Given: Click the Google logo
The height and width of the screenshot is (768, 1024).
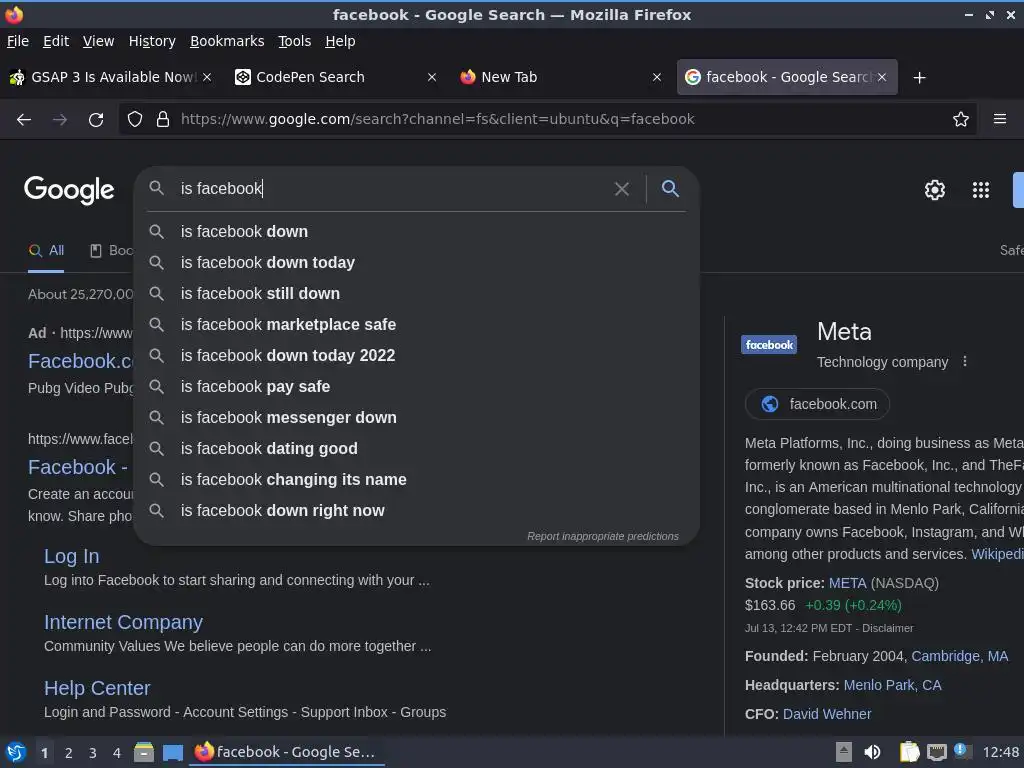Looking at the screenshot, I should (69, 190).
